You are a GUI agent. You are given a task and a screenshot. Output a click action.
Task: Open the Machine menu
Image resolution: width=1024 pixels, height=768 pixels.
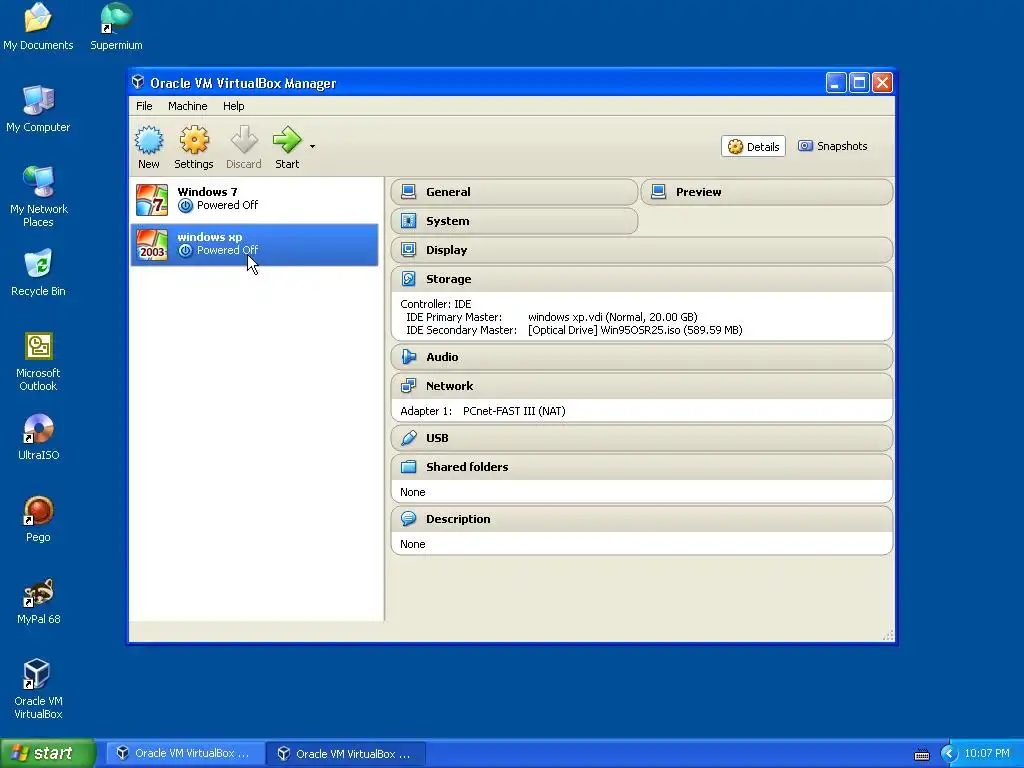pos(187,106)
